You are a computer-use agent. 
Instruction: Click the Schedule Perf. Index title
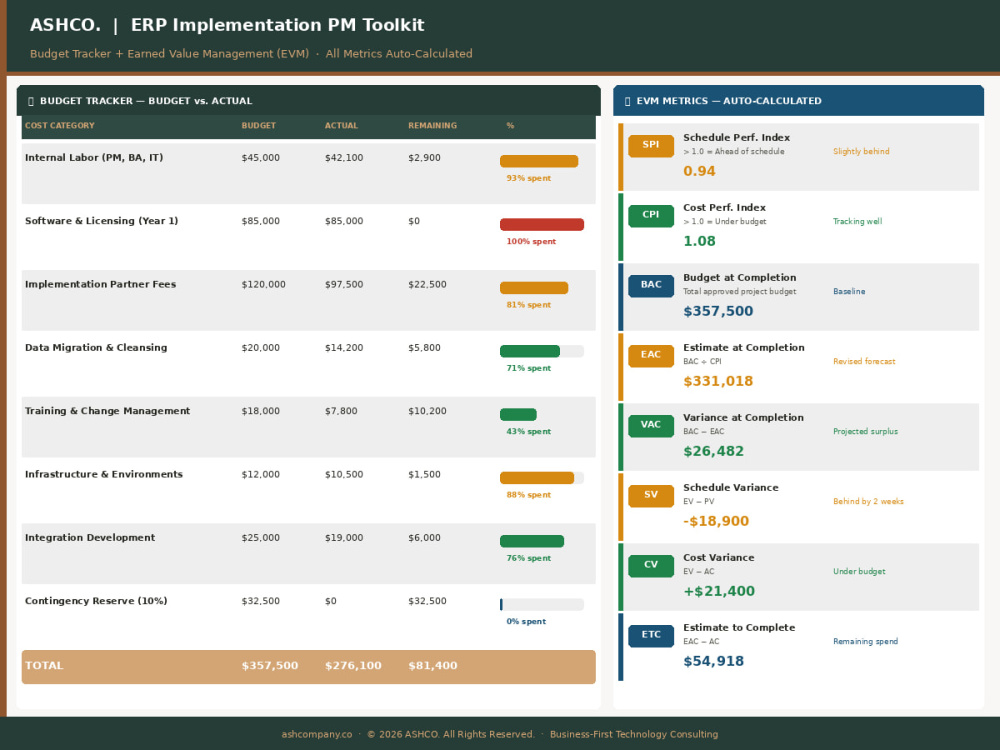tap(737, 137)
